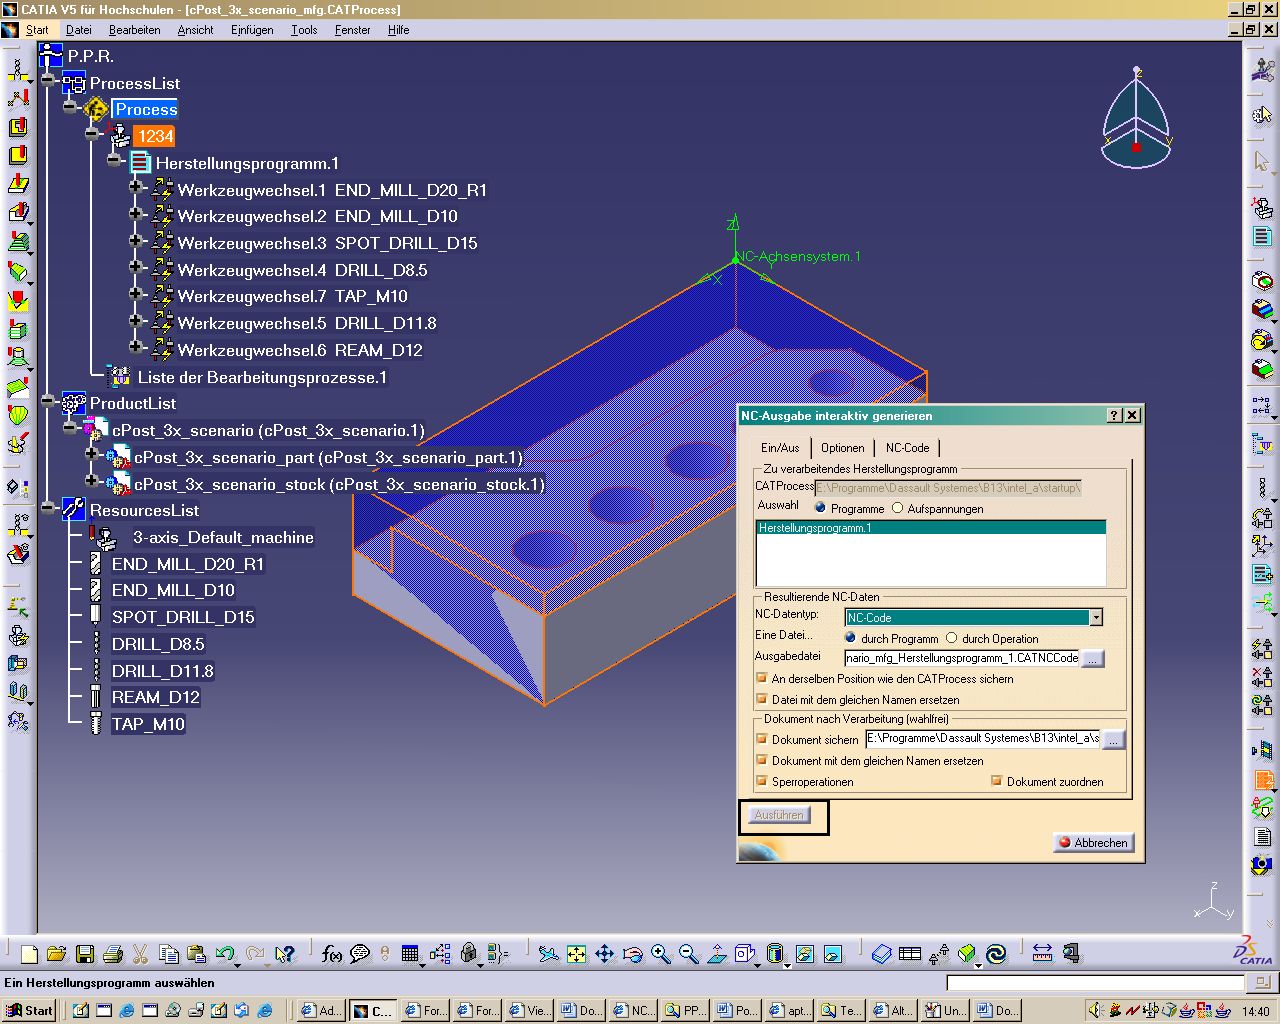Click the Zoom Out magnifier
1280x1024 pixels.
tap(689, 954)
